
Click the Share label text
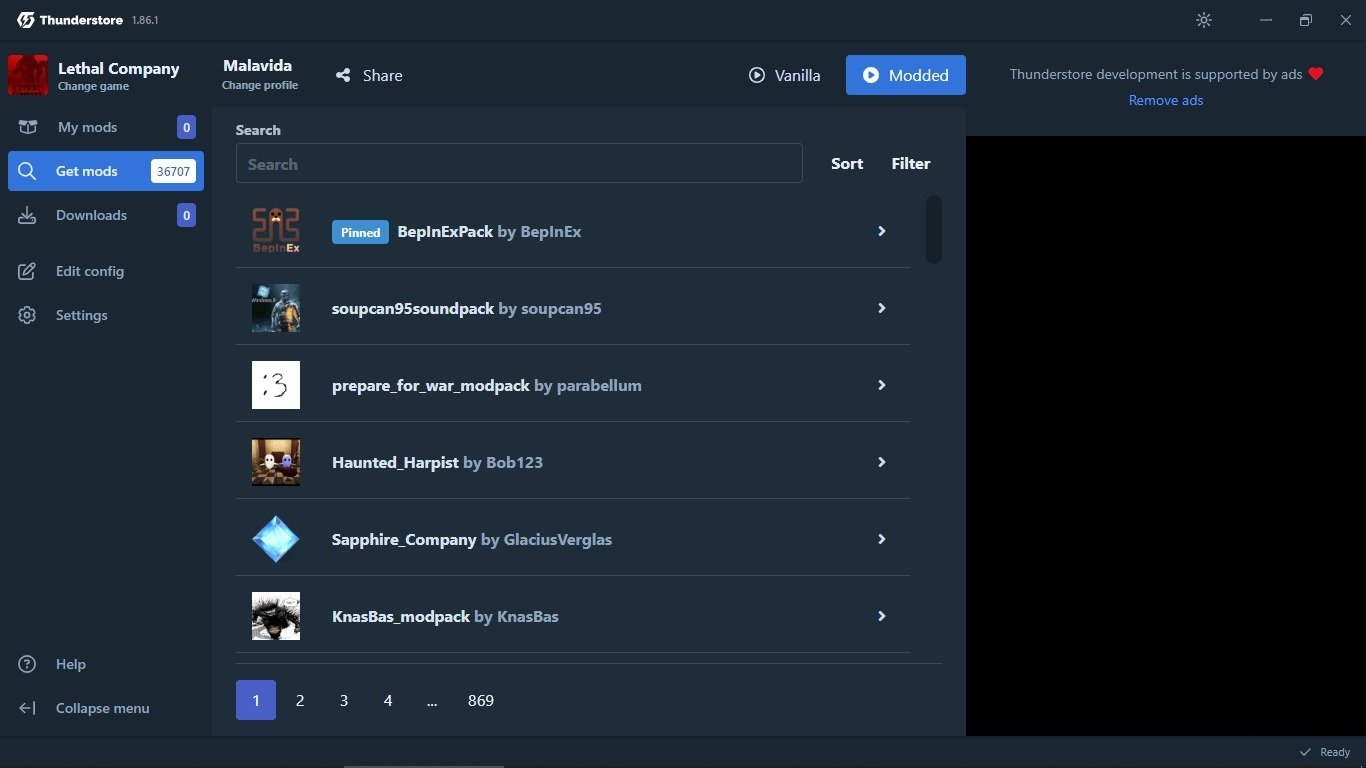coord(383,75)
